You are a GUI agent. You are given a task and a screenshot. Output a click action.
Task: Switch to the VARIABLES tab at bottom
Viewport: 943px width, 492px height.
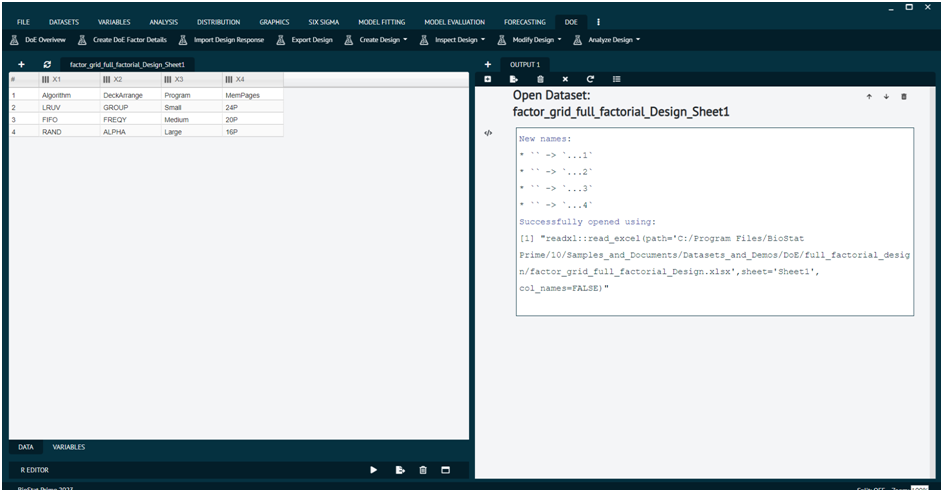coord(69,447)
